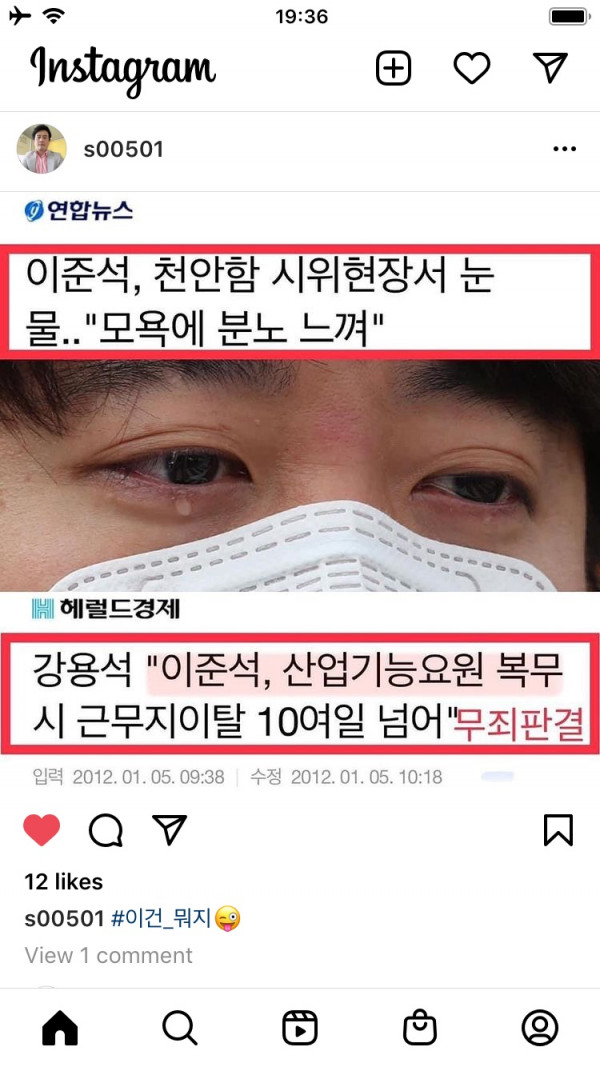
Task: Tap the new post plus icon
Action: click(x=393, y=68)
